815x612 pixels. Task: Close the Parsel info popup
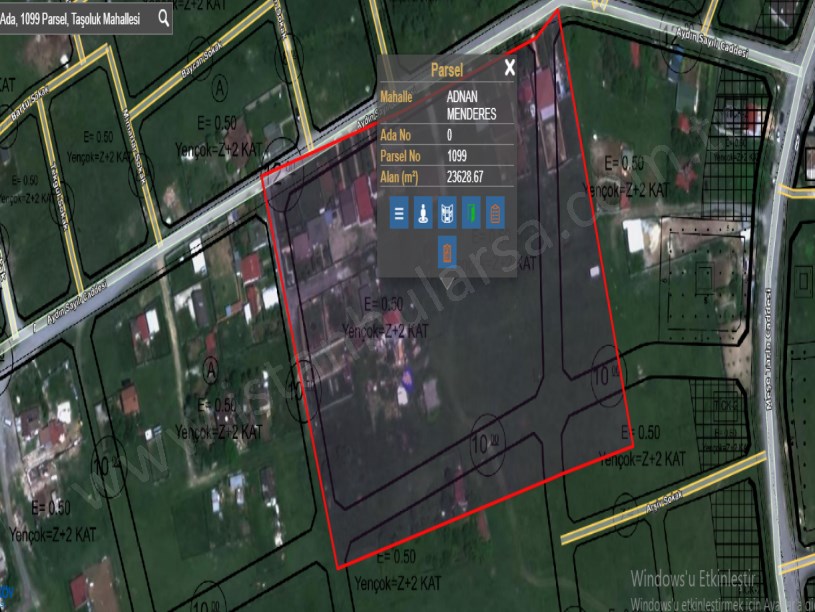[510, 68]
